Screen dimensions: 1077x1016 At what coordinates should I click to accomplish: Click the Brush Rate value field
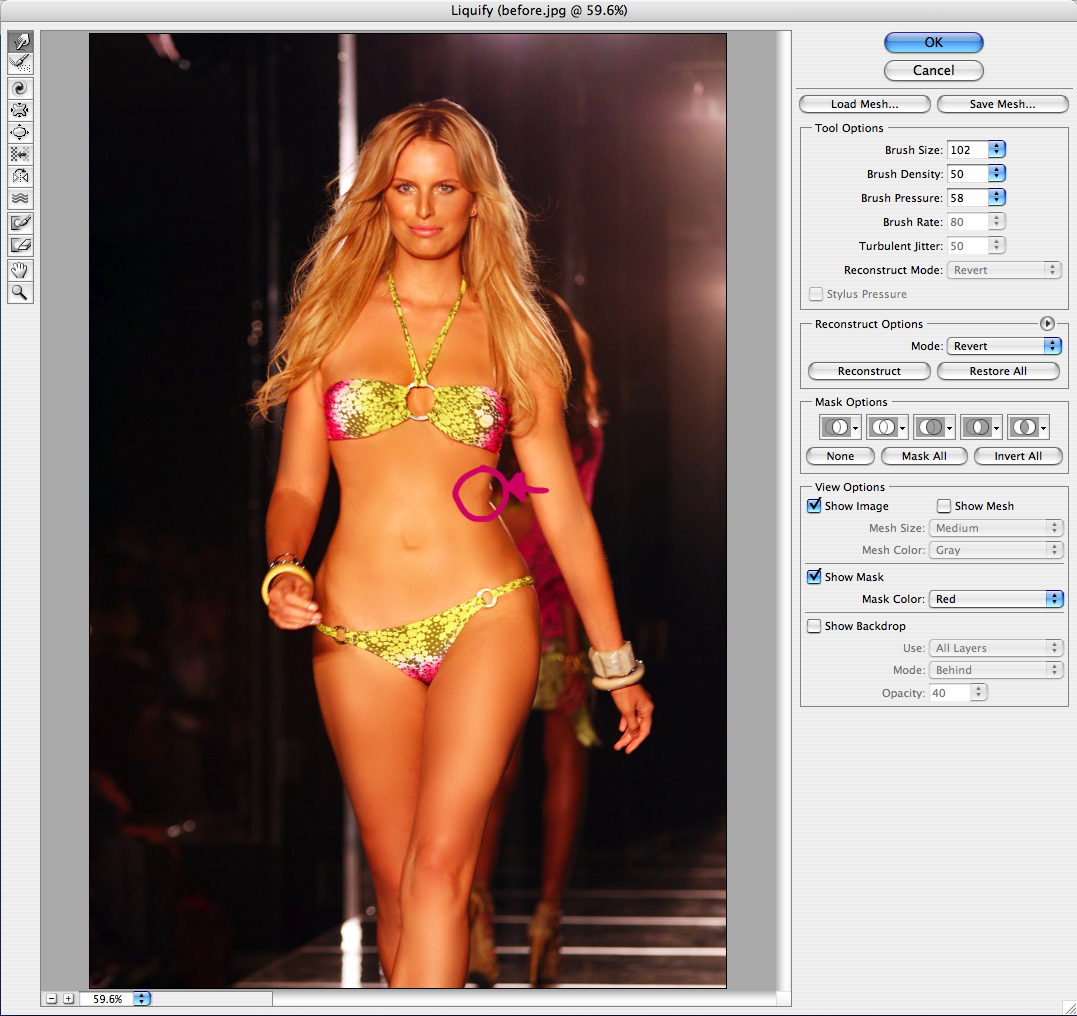968,221
